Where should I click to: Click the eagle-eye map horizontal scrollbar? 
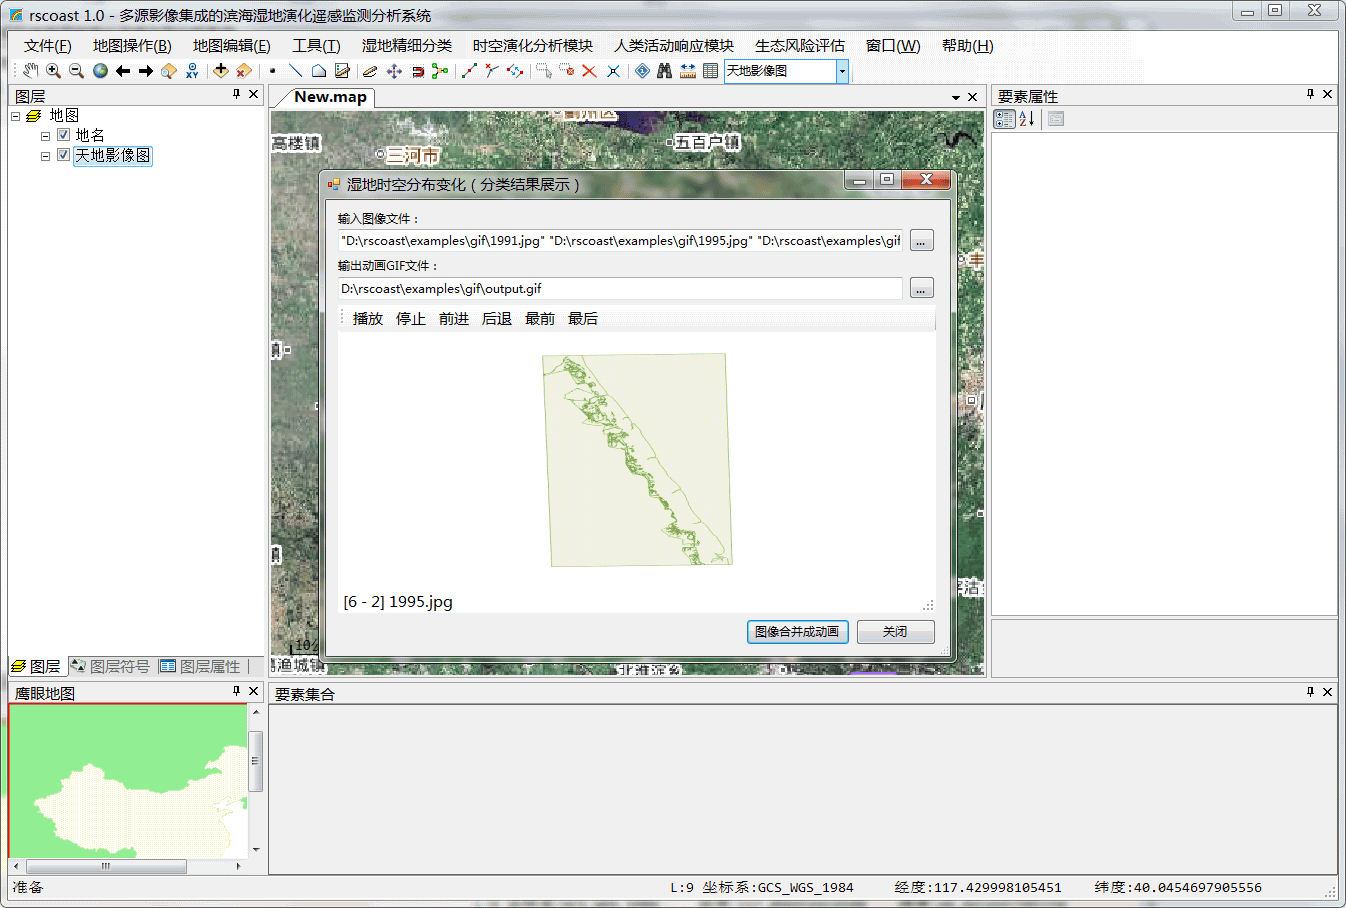point(106,866)
